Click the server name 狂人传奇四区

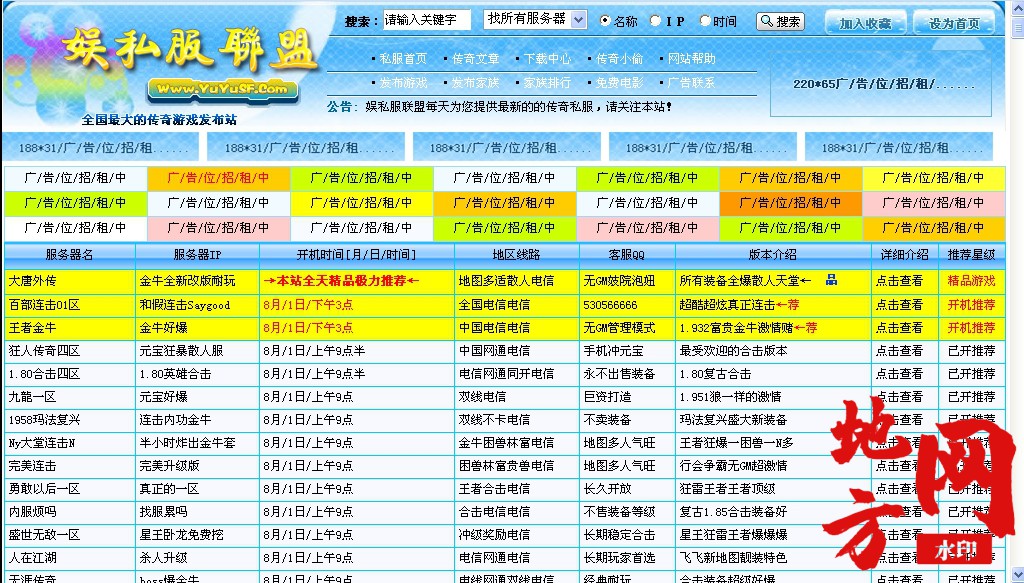point(44,351)
